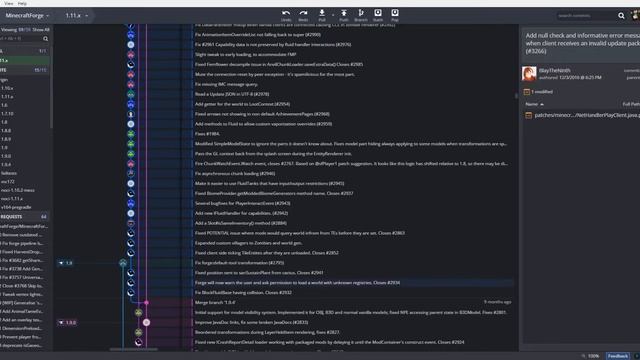Select remote branch 1.9.4
This screenshot has width=640, height=360.
6,164
